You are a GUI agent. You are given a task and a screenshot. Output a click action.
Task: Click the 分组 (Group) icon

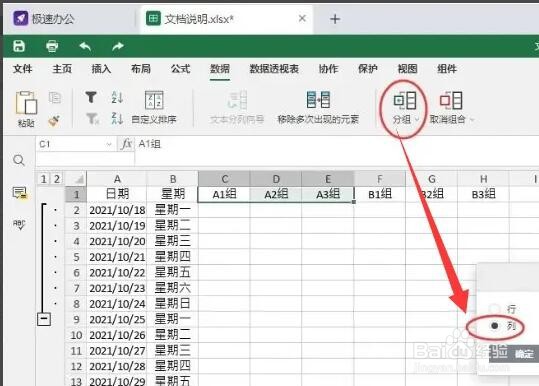(405, 100)
